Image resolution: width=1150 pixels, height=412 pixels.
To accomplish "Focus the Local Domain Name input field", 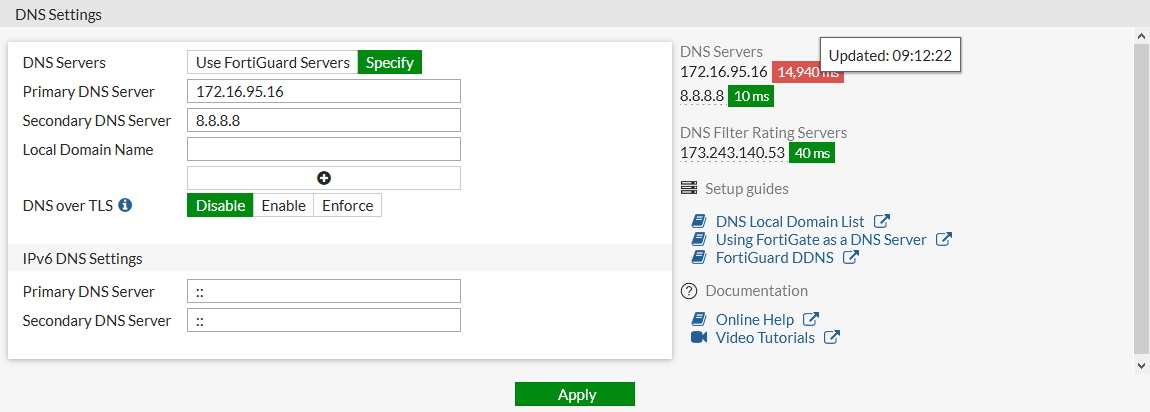I will coord(323,149).
